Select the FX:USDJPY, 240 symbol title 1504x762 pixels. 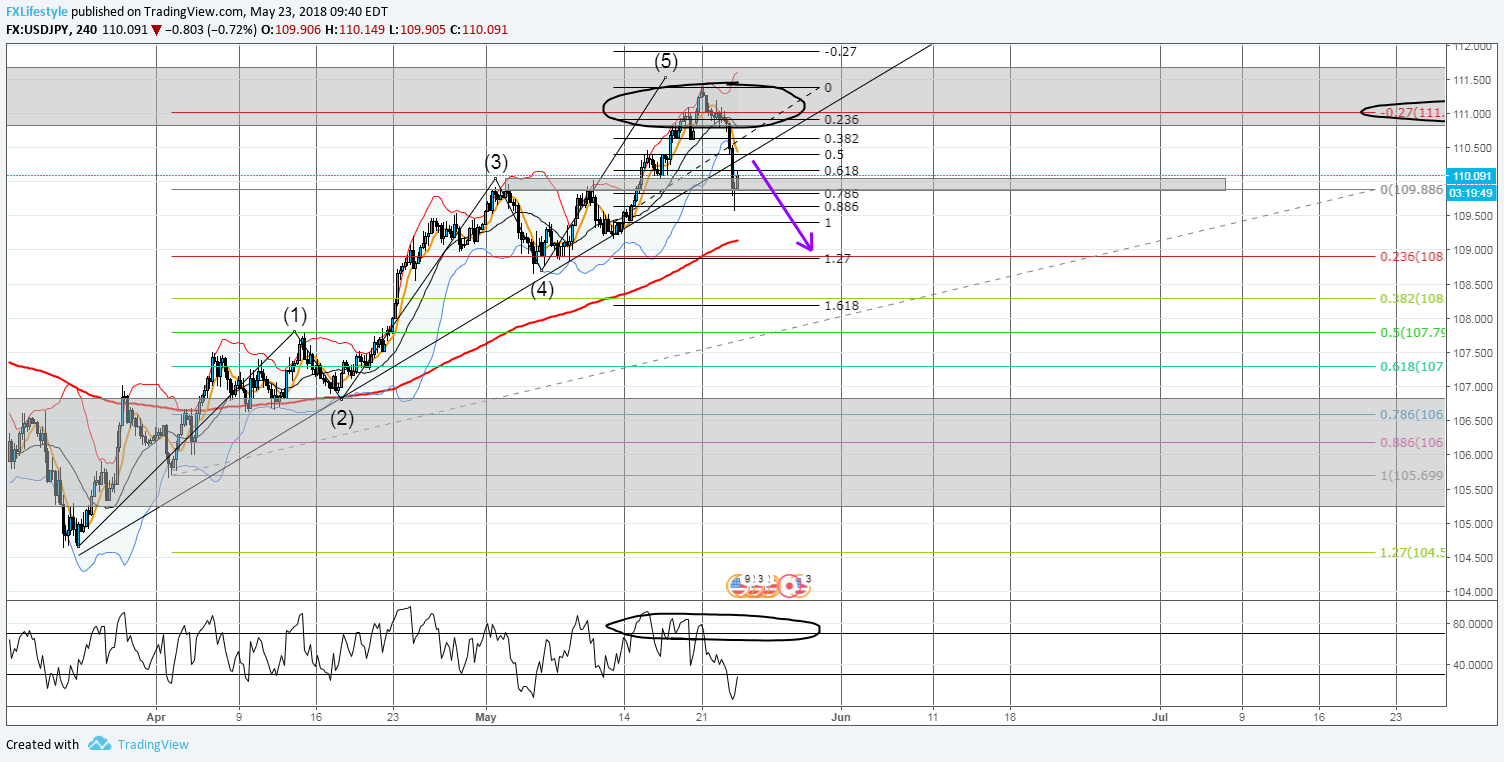(x=52, y=30)
